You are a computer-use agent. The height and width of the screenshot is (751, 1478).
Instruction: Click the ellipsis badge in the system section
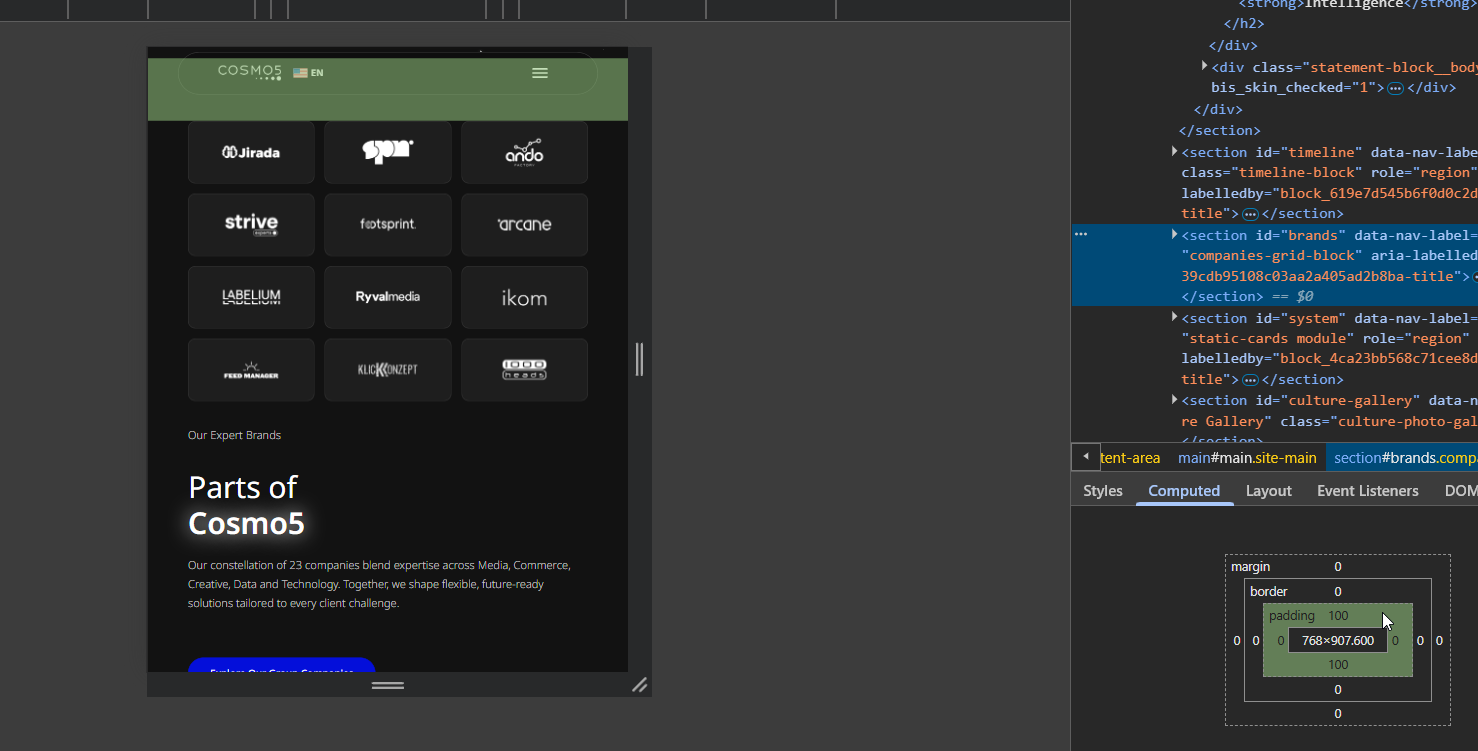(1250, 380)
